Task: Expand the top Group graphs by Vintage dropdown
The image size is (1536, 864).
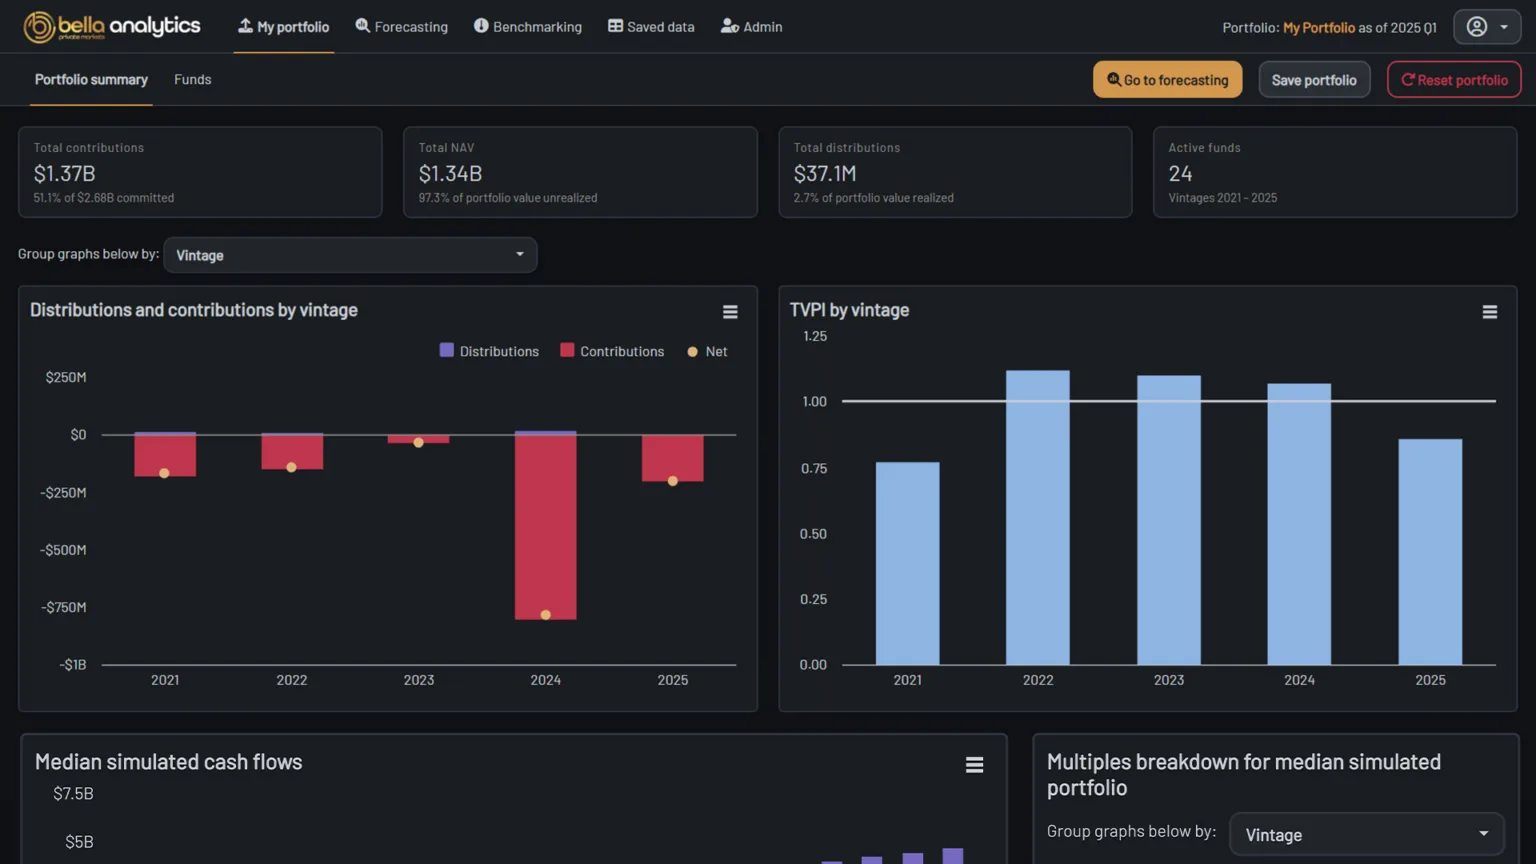Action: click(x=350, y=255)
